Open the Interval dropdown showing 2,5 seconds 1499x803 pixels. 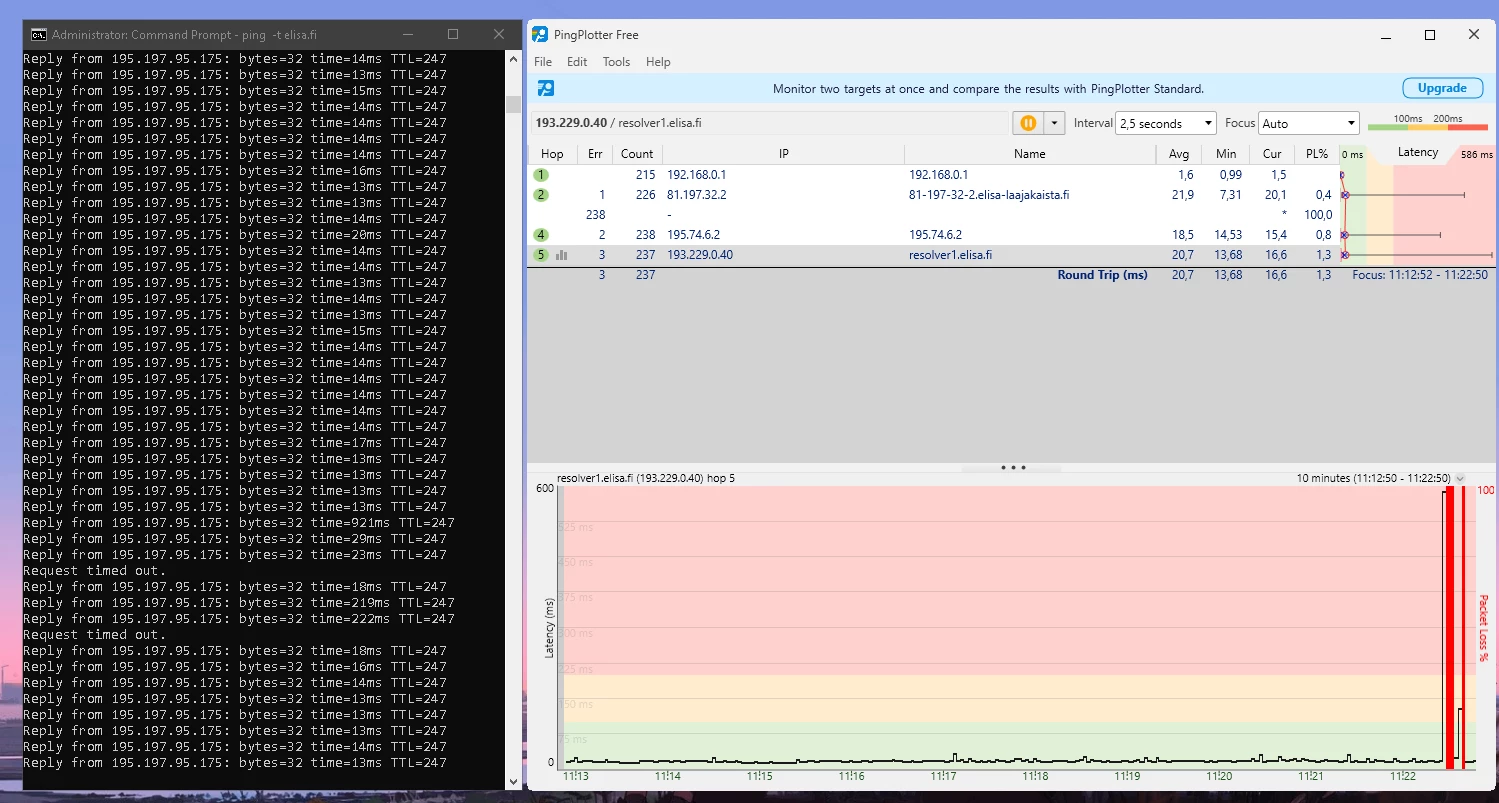[1165, 123]
